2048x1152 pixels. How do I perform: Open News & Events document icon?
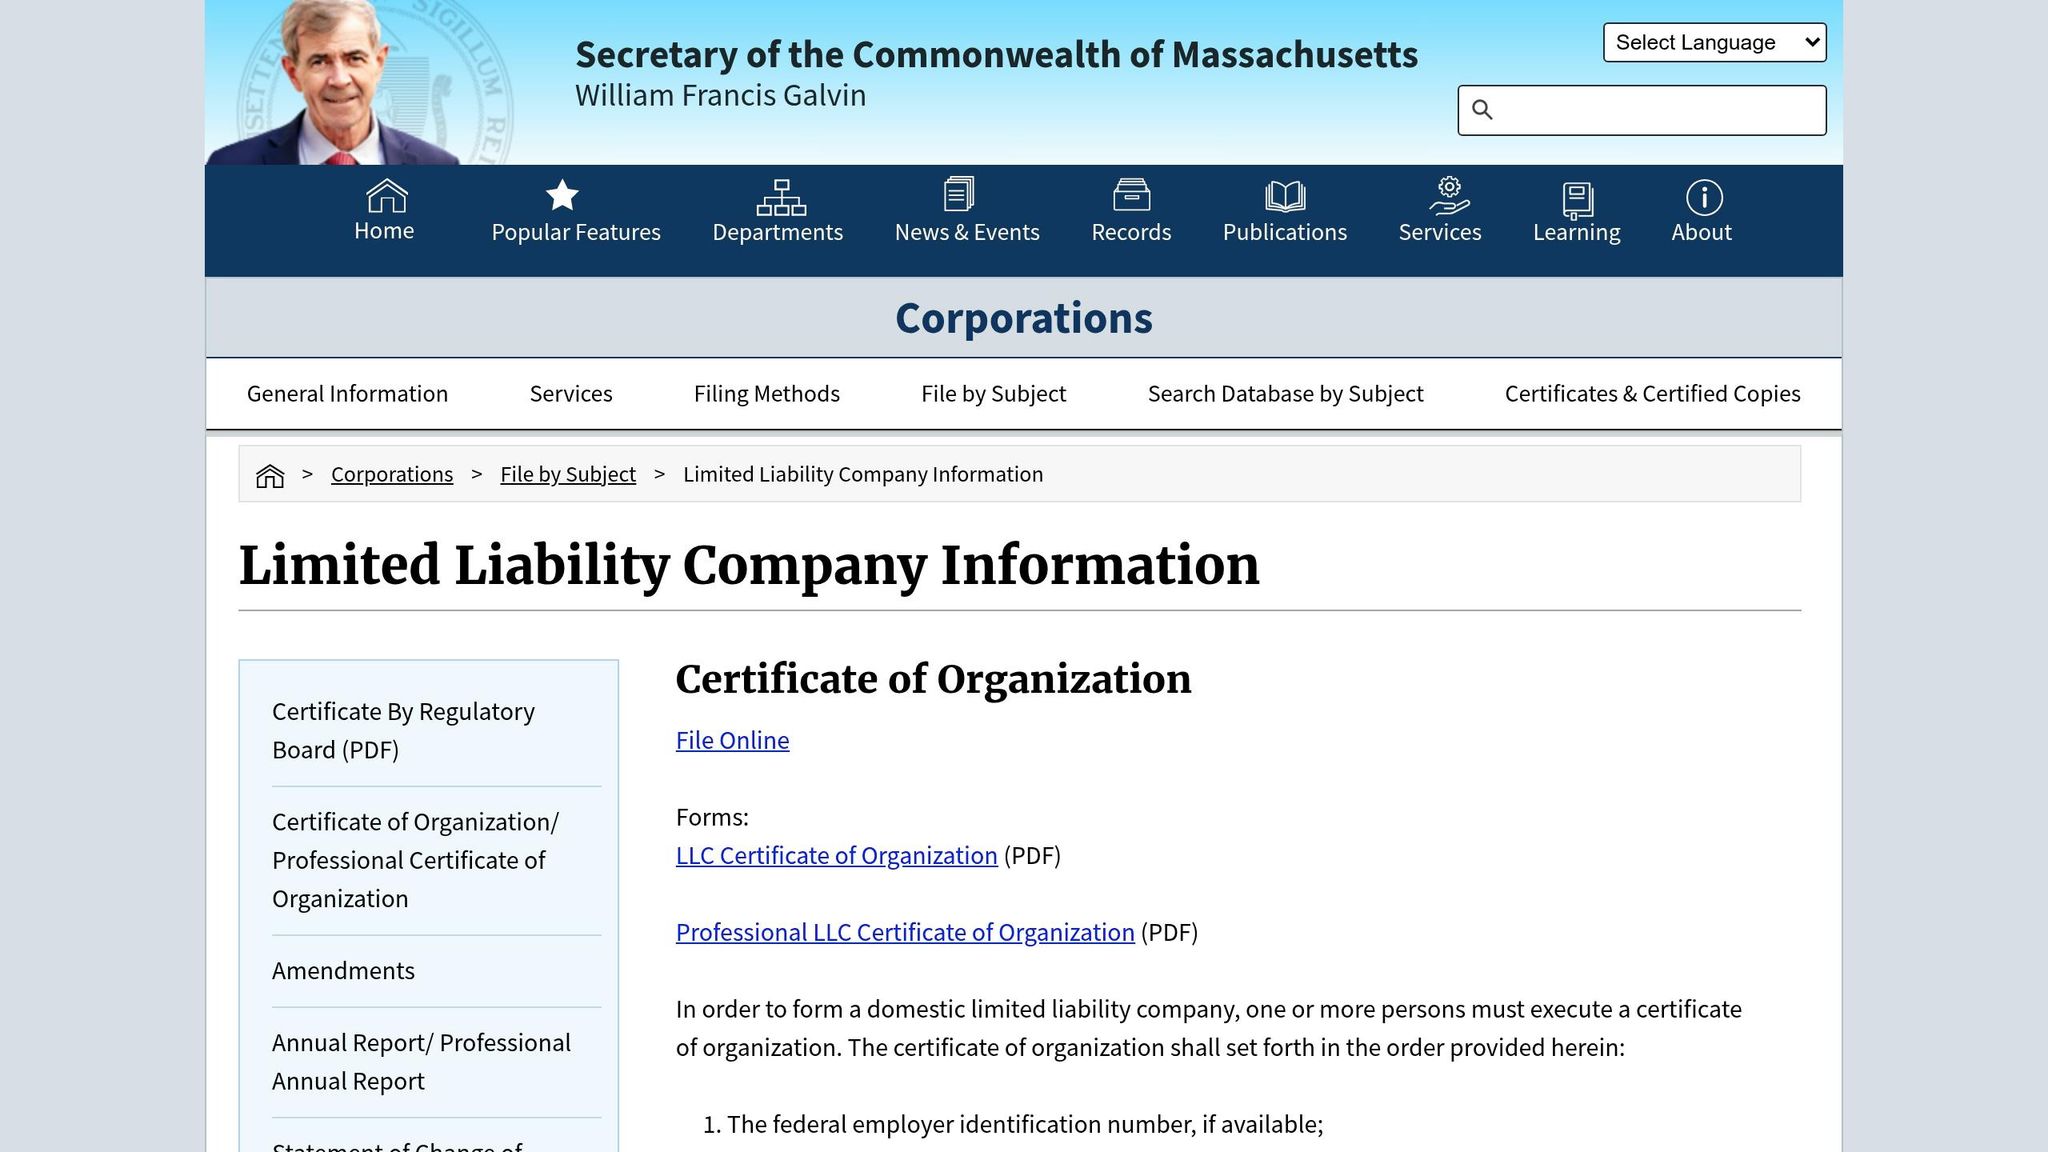pyautogui.click(x=959, y=194)
